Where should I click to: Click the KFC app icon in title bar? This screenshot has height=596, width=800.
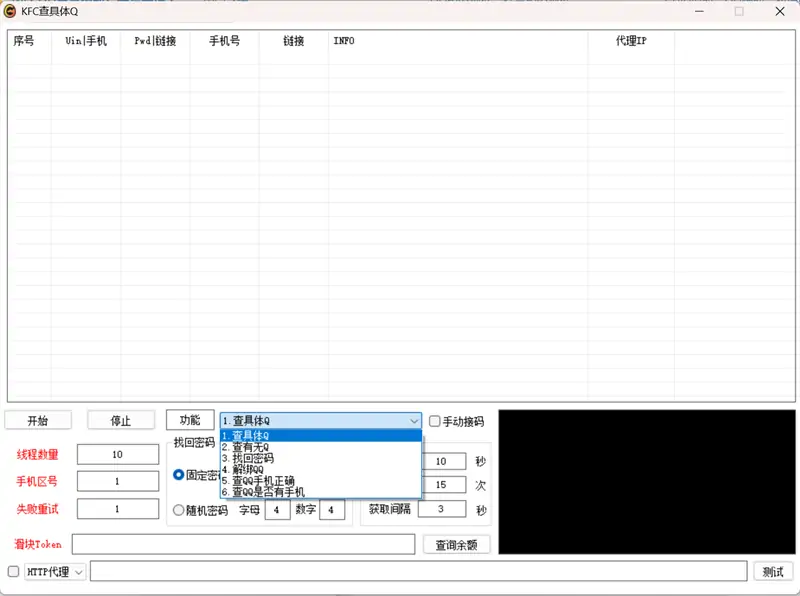[10, 11]
